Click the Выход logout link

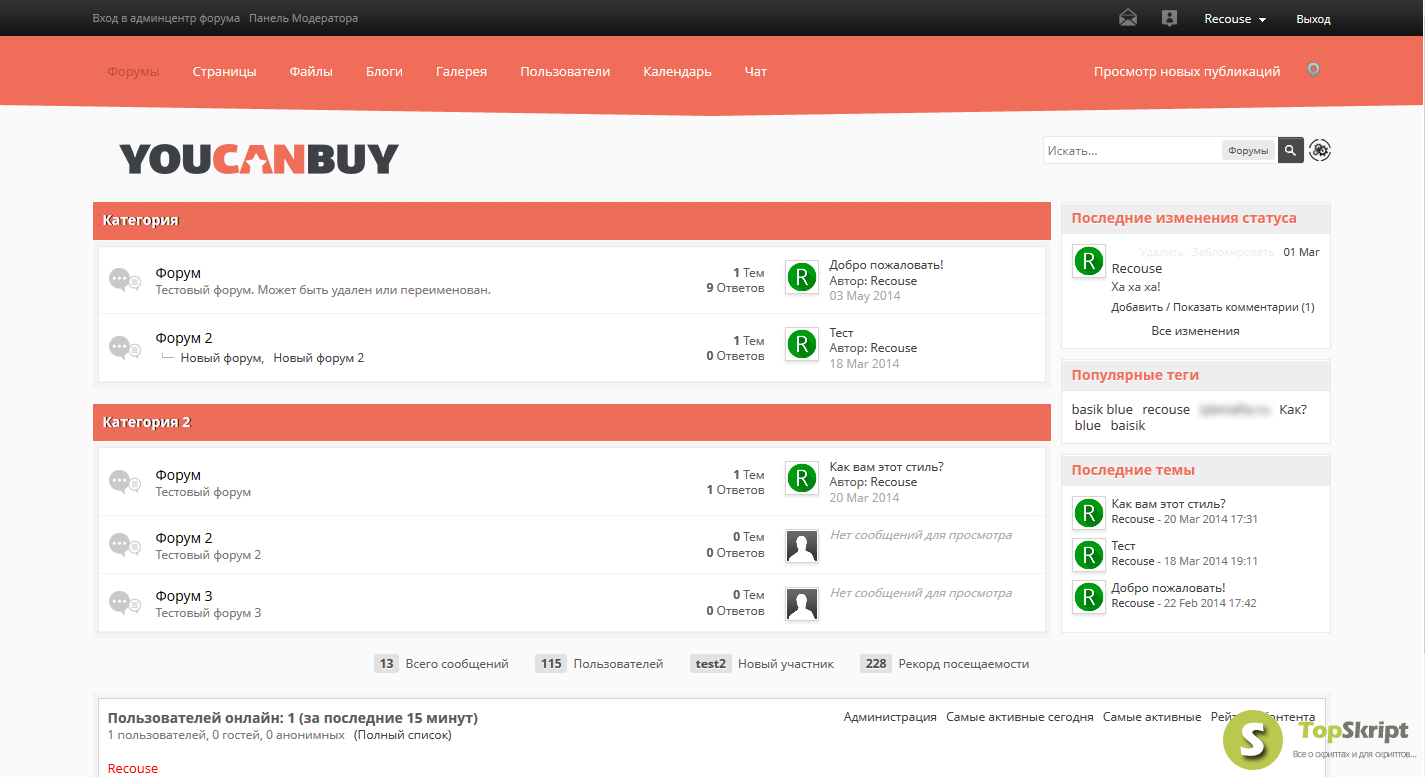(x=1313, y=19)
